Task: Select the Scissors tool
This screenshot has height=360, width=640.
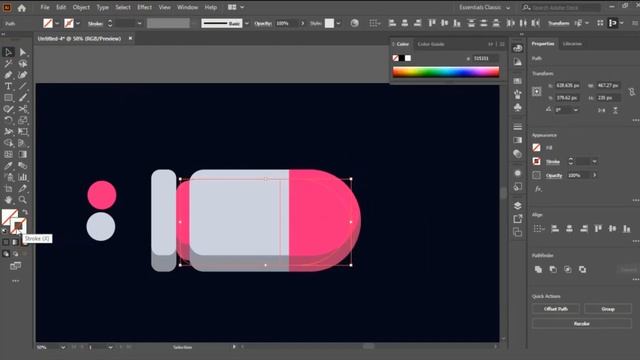Action: [22, 109]
